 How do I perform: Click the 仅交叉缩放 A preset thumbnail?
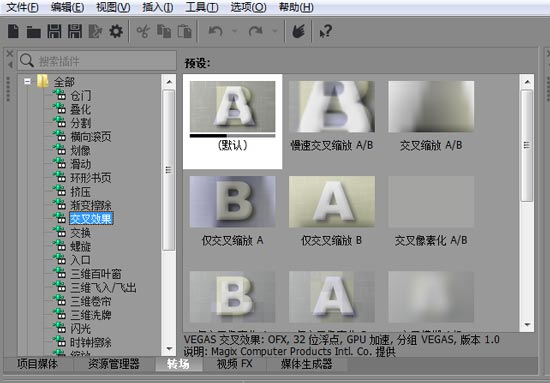pos(233,202)
